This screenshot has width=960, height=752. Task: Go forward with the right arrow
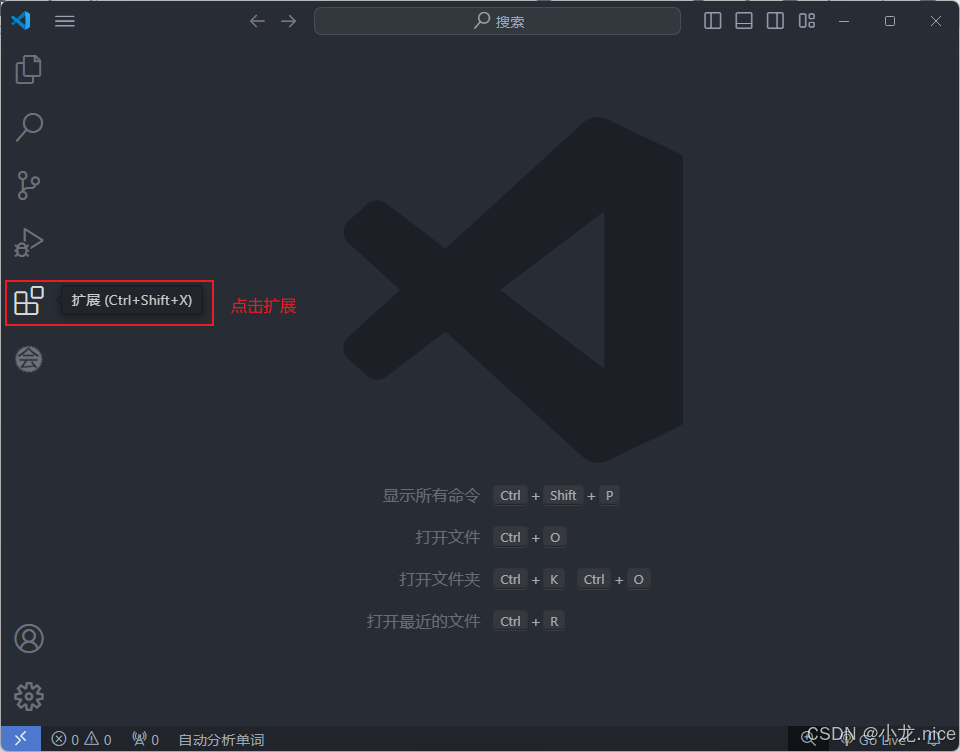(x=288, y=21)
